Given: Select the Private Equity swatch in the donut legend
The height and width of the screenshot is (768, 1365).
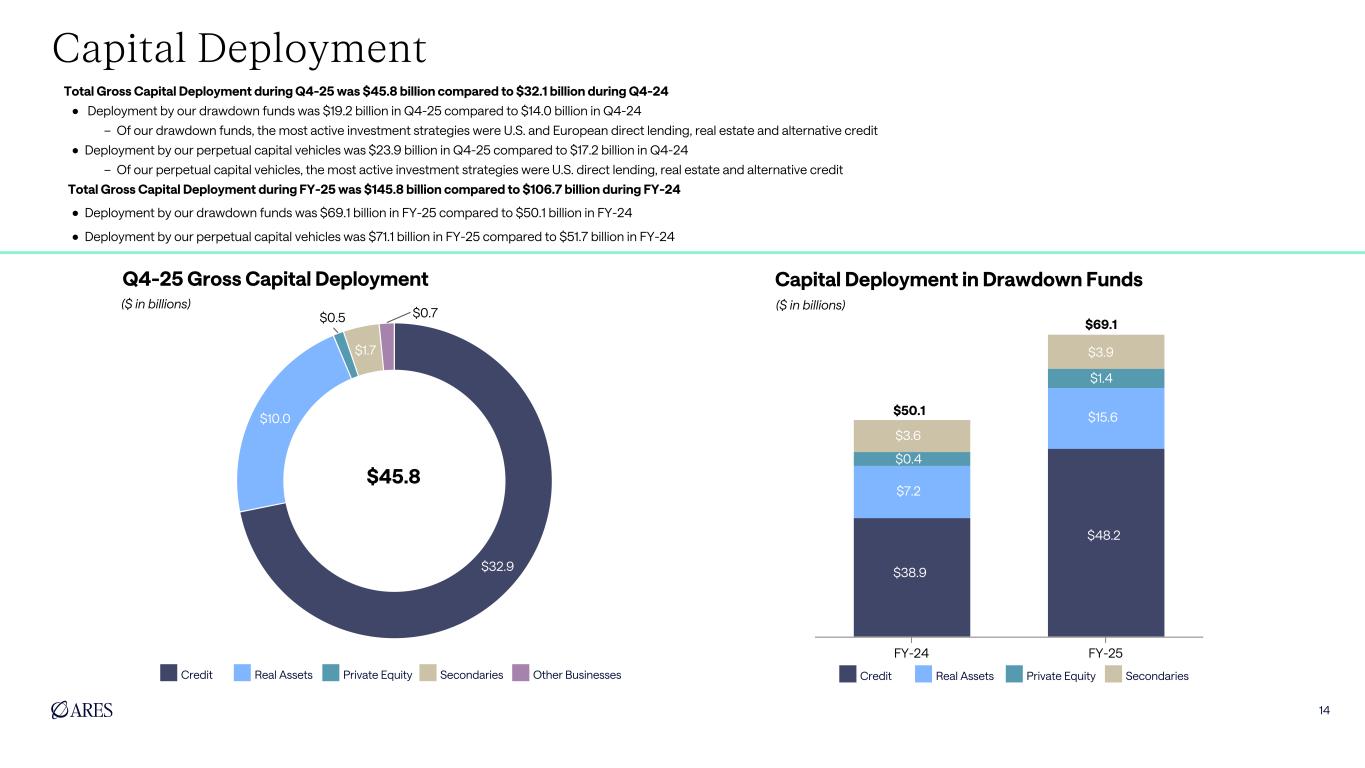Looking at the screenshot, I should point(330,674).
